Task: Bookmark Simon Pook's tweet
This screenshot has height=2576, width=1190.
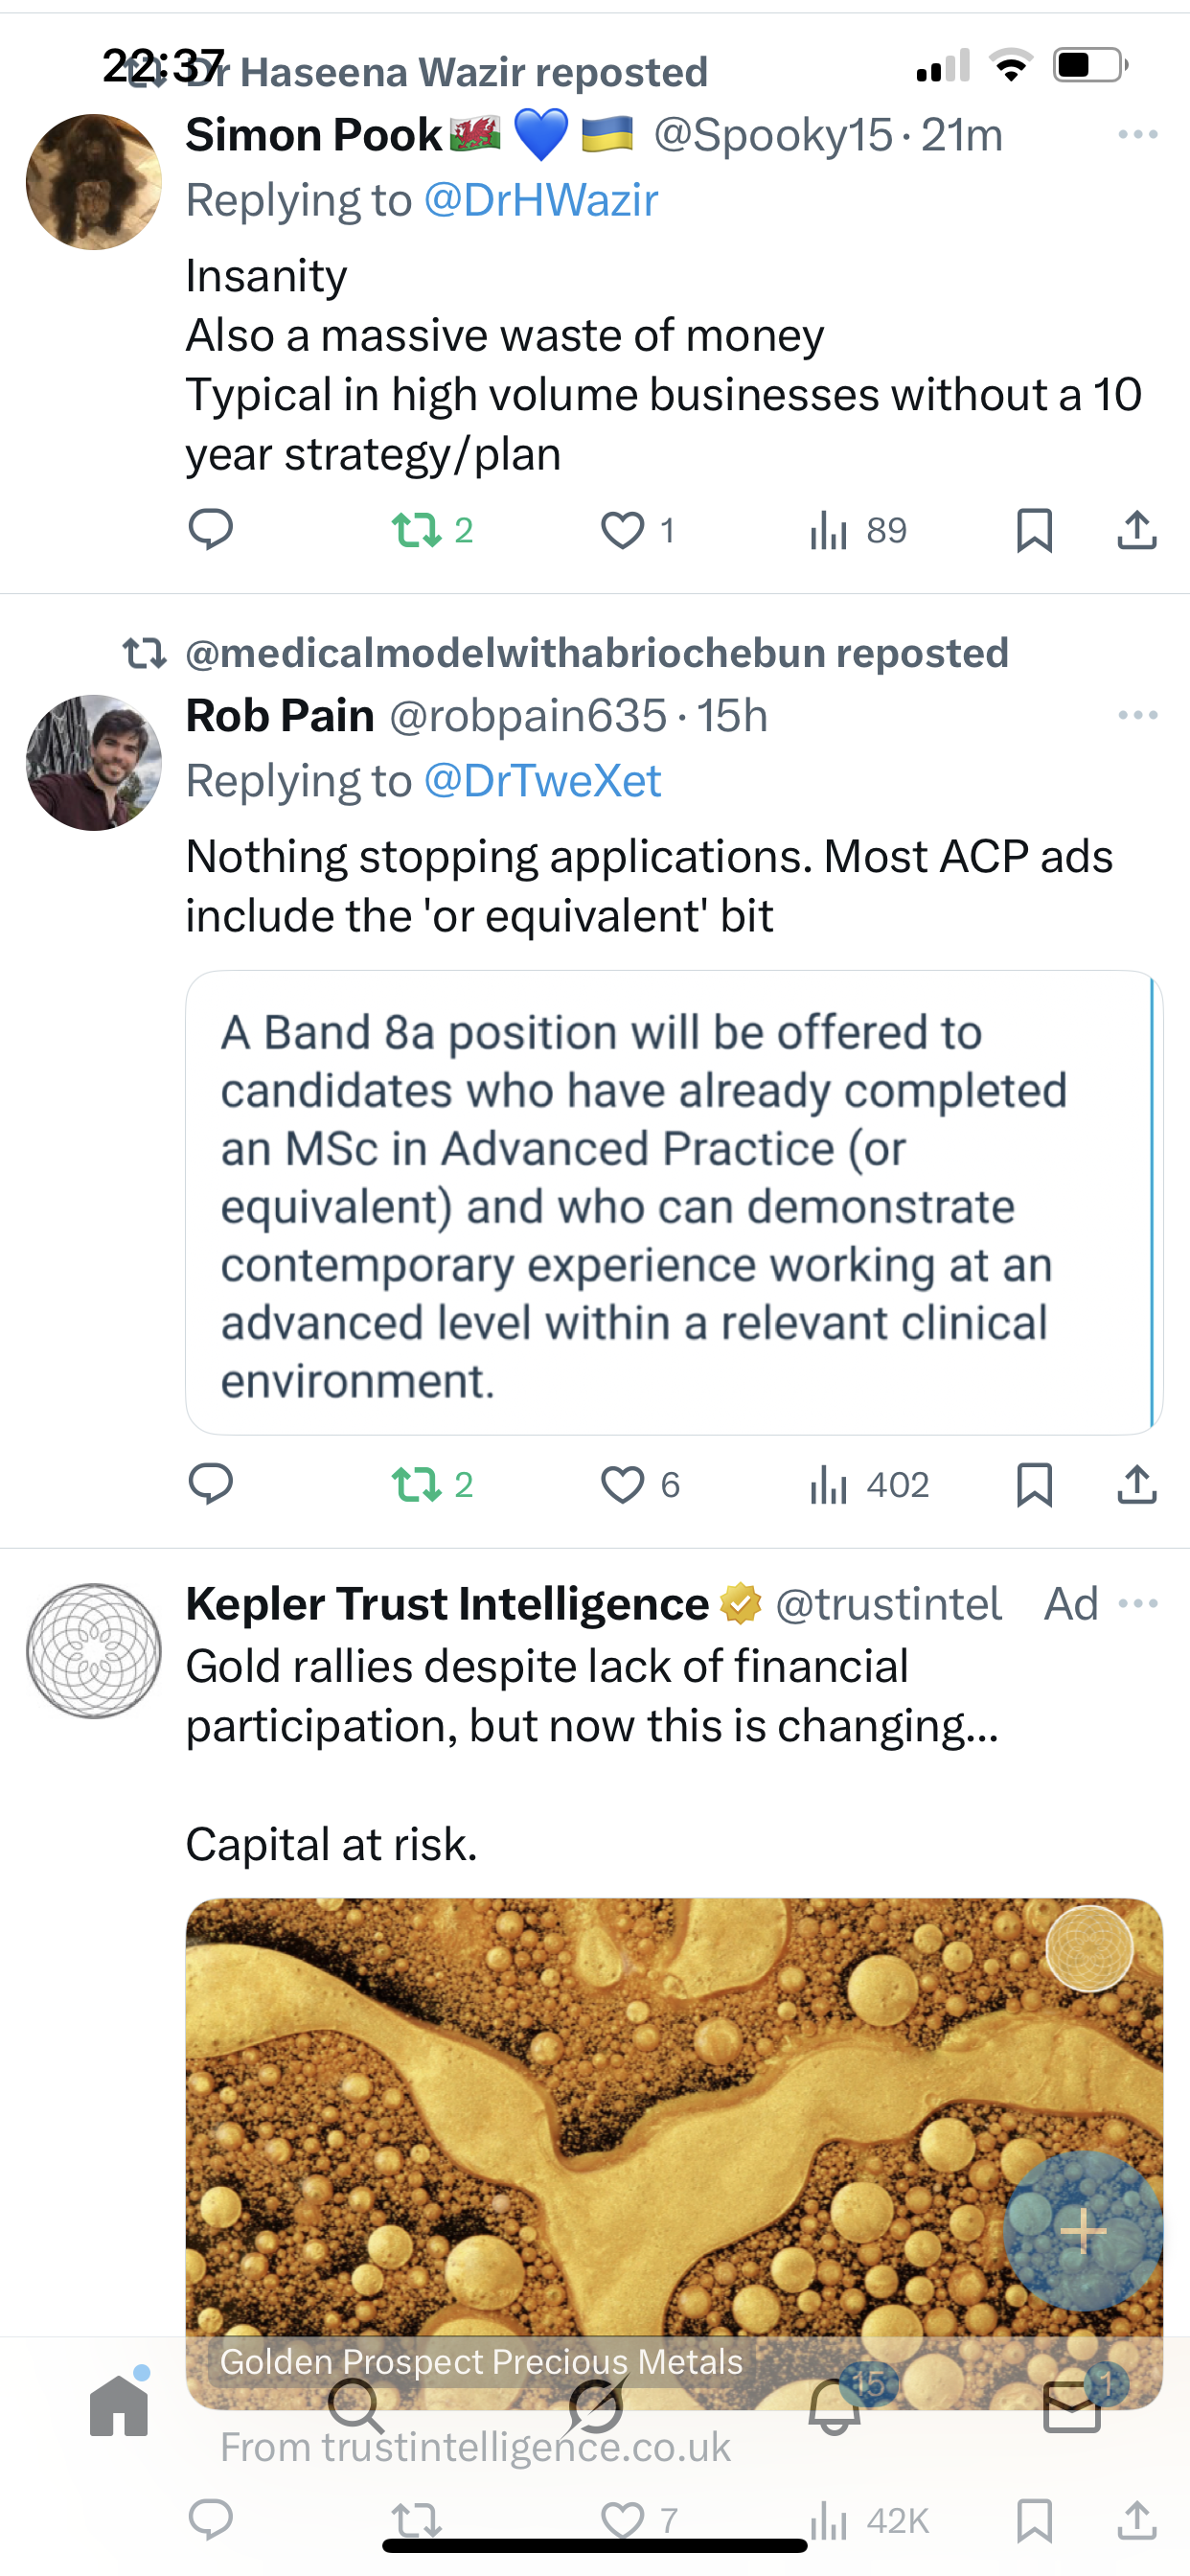Action: (x=1034, y=530)
